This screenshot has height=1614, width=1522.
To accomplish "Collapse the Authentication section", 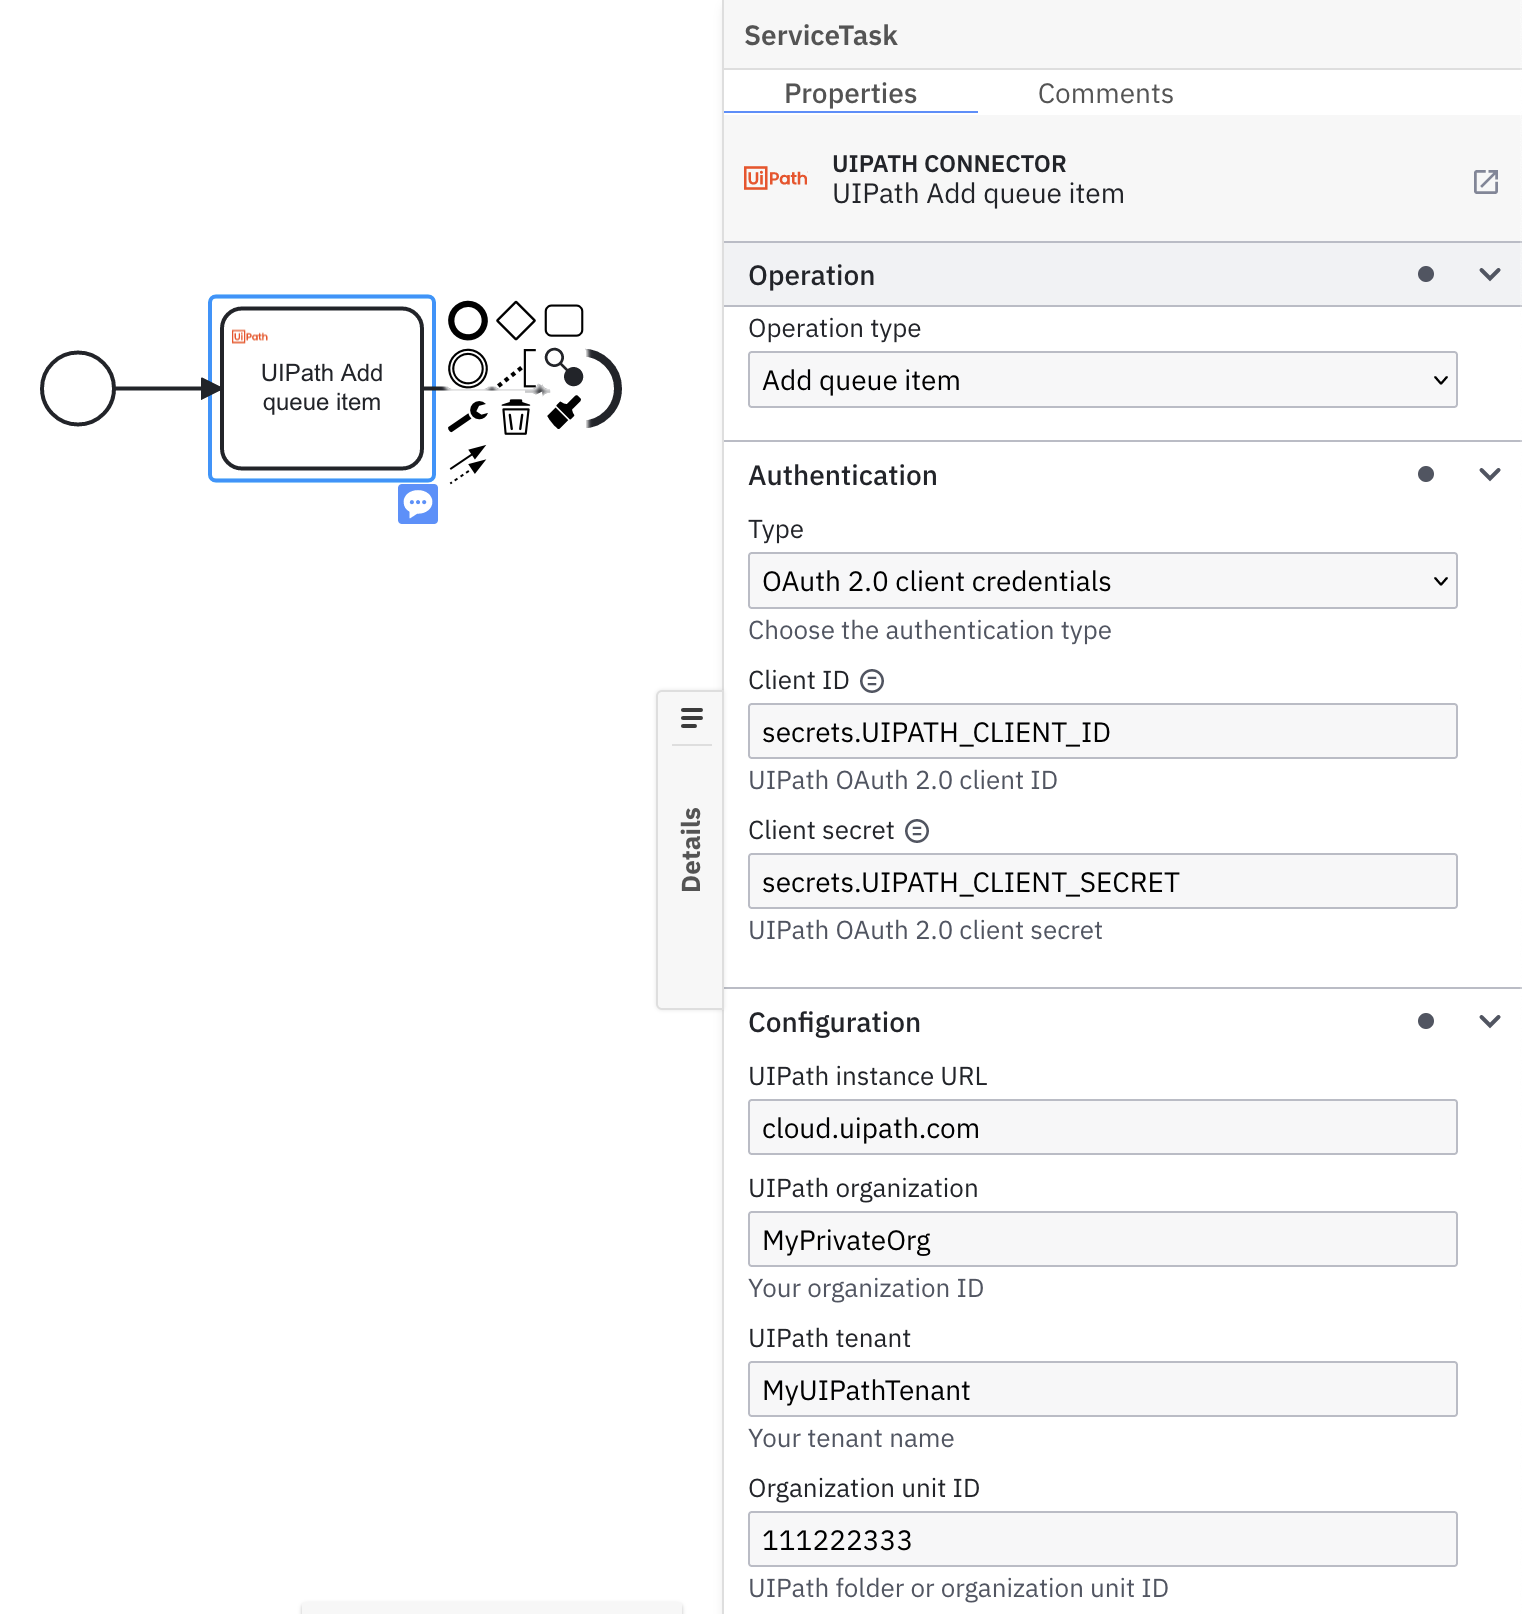I will coord(1489,474).
